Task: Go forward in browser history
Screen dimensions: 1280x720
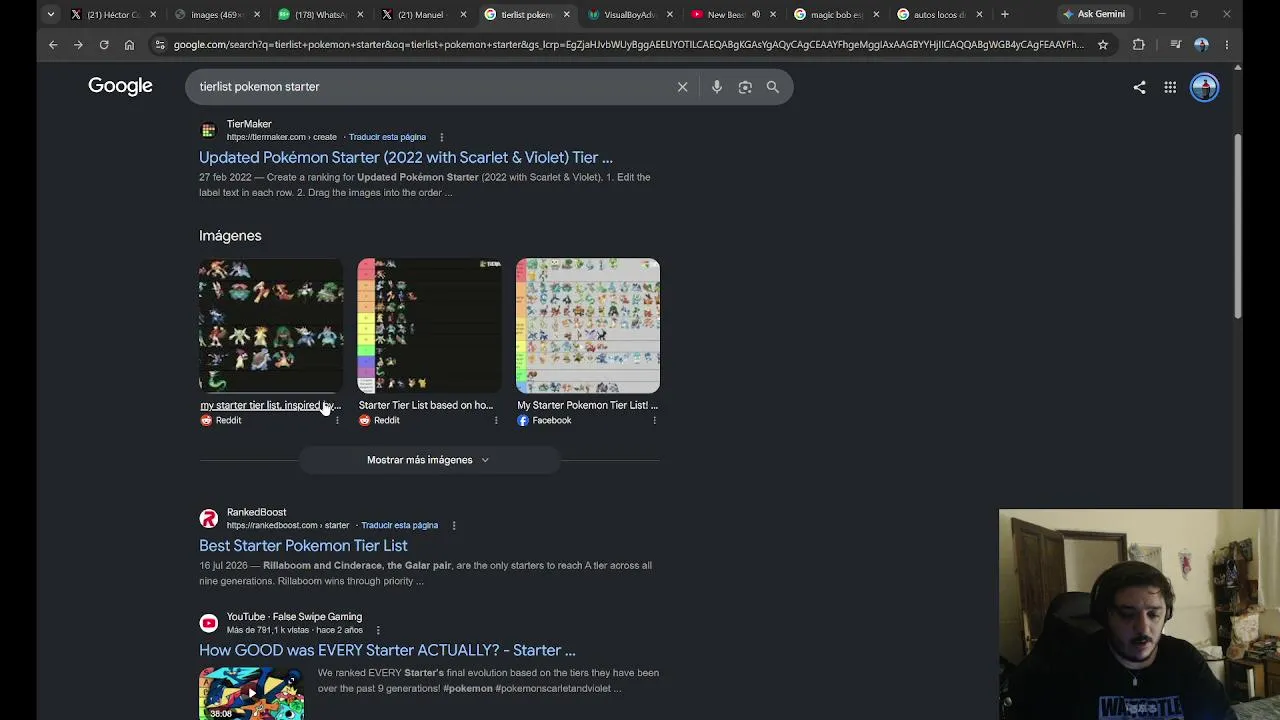Action: click(78, 44)
